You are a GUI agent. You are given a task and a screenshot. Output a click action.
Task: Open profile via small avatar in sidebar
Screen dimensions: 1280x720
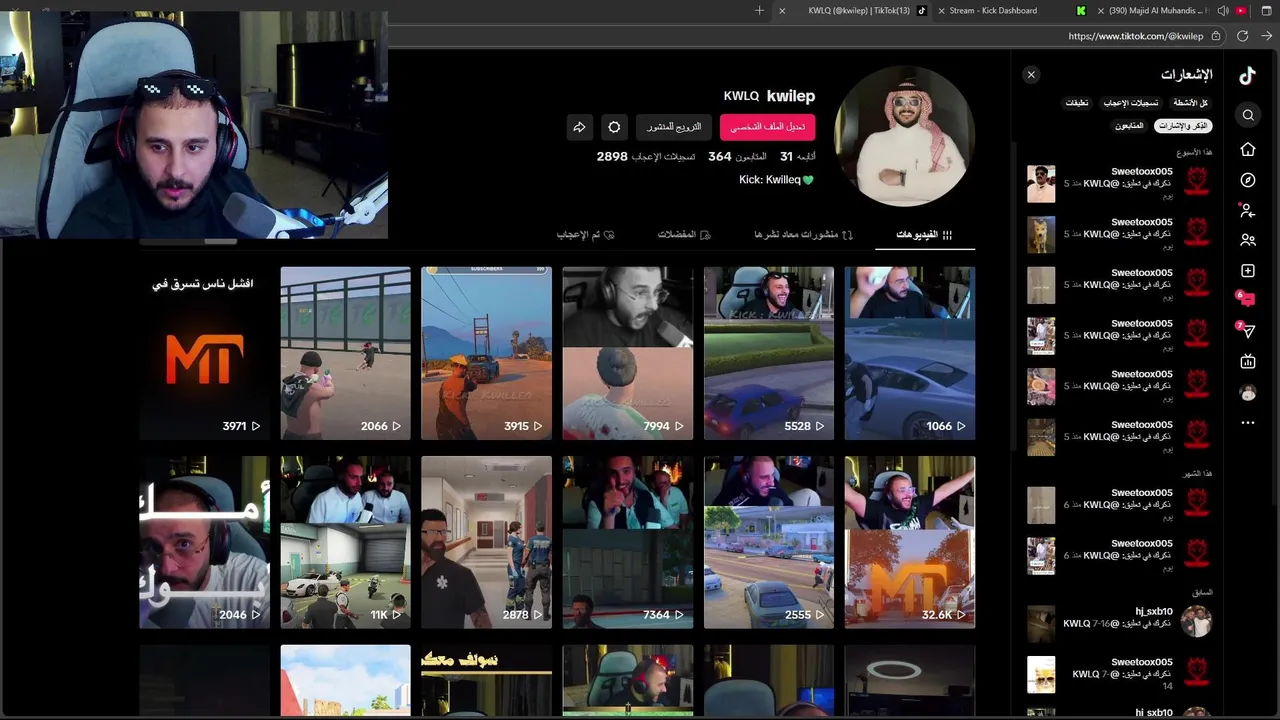click(1248, 393)
